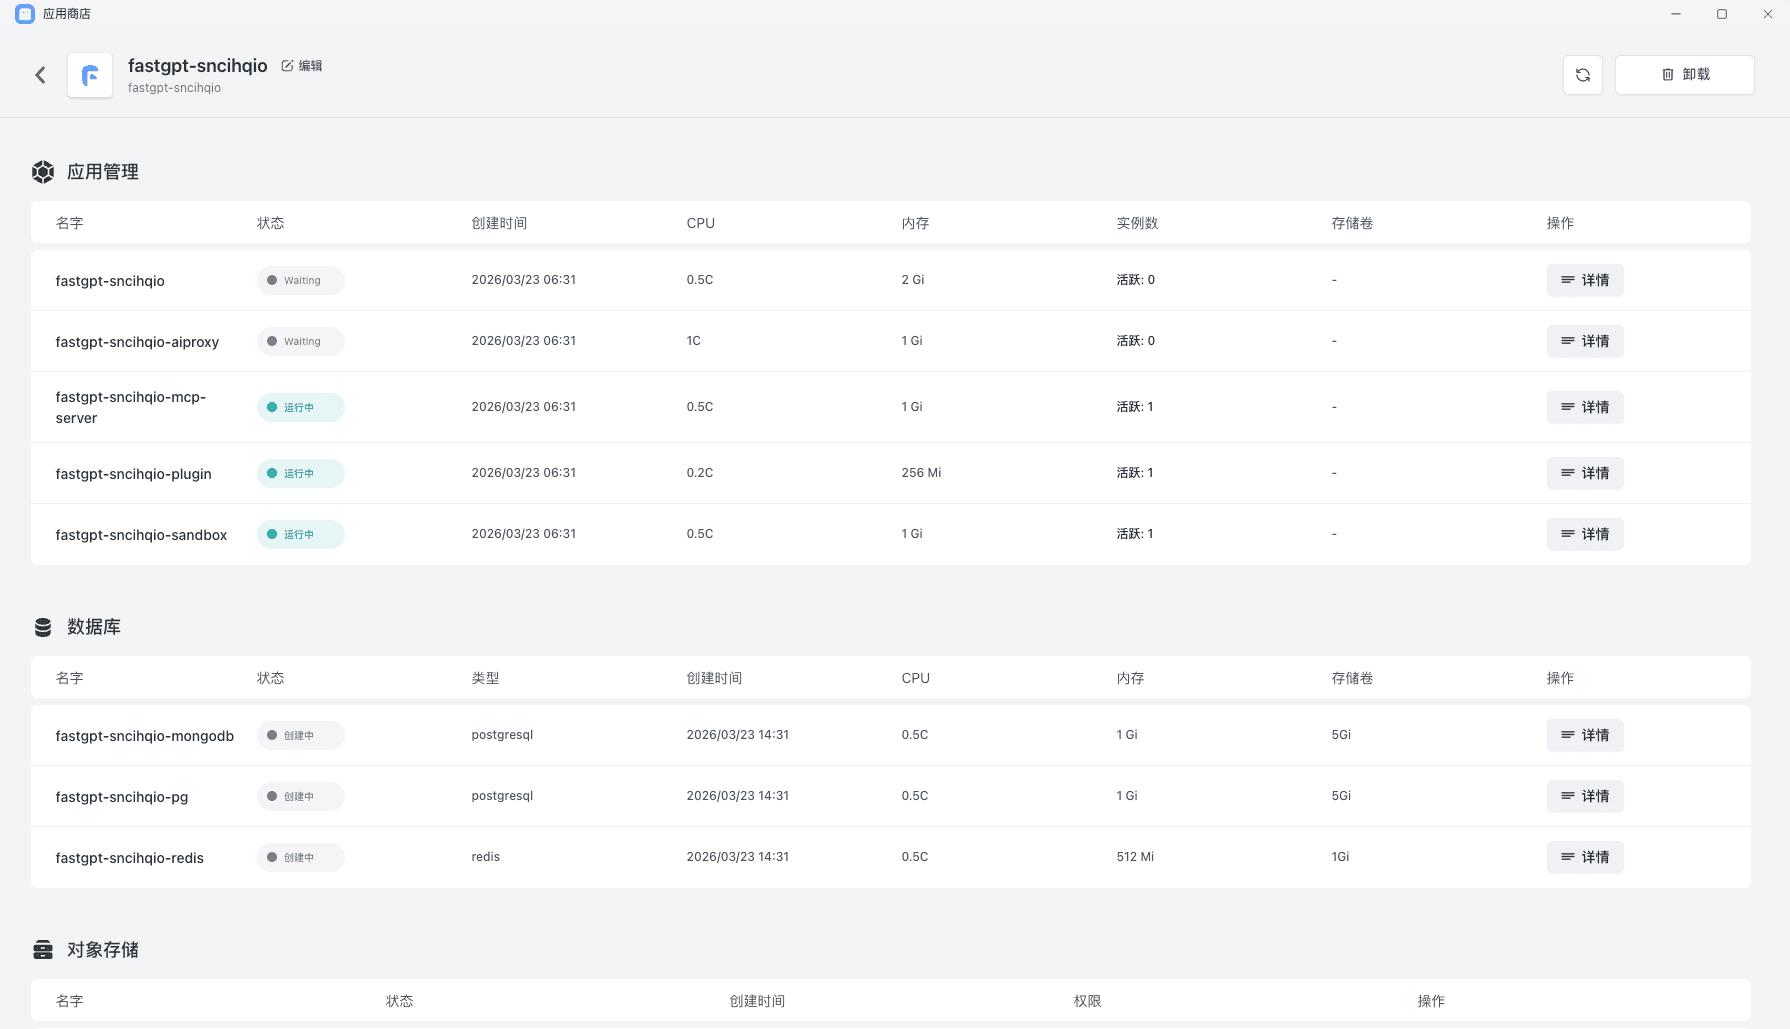This screenshot has height=1029, width=1790.
Task: Click 类型 column header in database table
Action: click(x=485, y=678)
